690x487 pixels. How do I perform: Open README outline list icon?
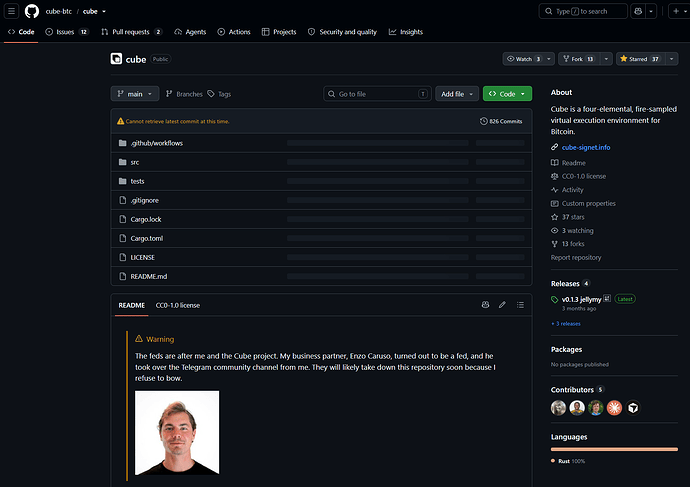(x=520, y=304)
